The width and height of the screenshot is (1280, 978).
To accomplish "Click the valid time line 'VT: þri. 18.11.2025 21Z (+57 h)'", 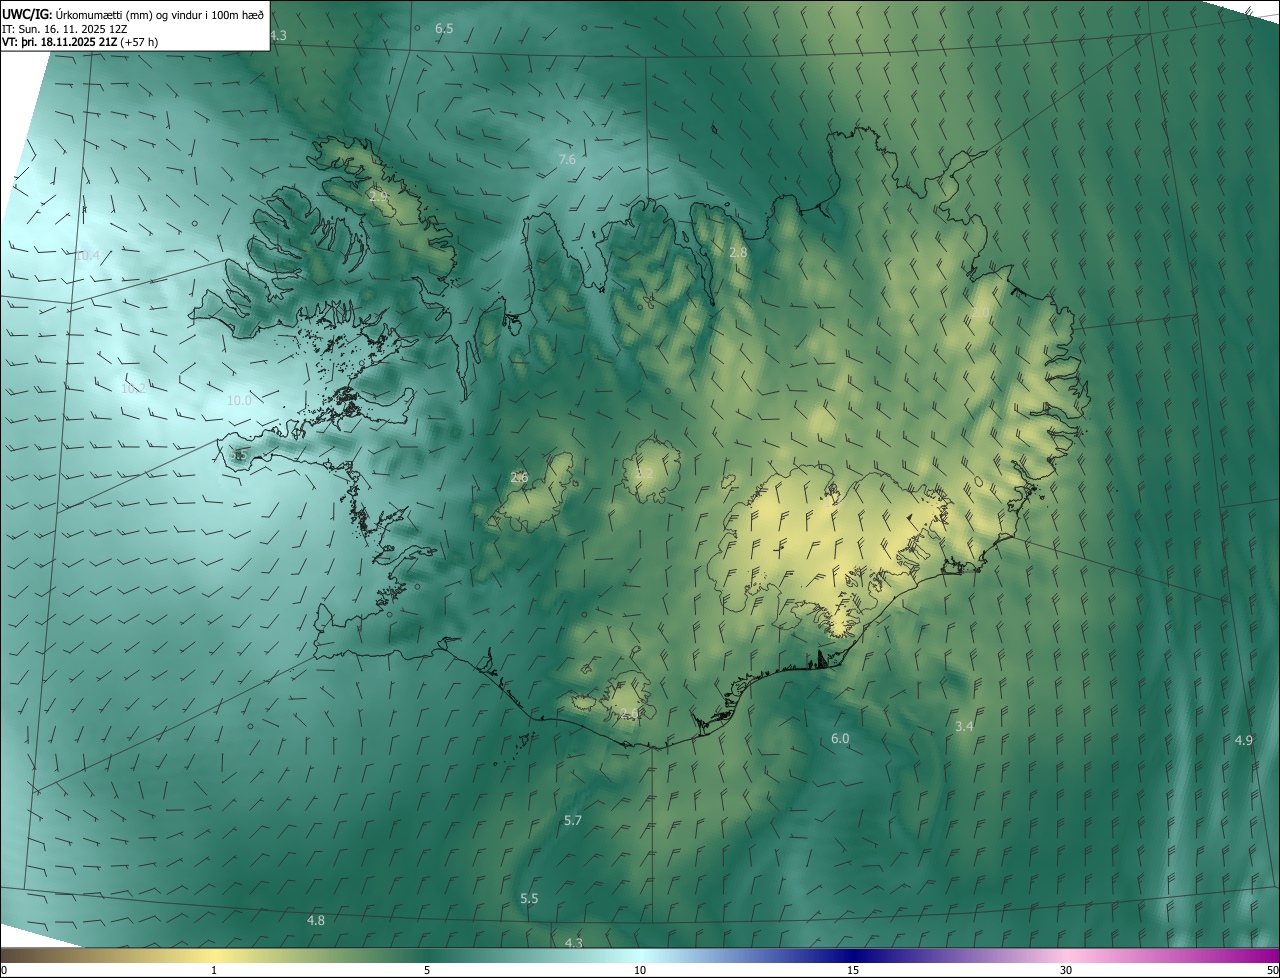I will click(x=80, y=42).
